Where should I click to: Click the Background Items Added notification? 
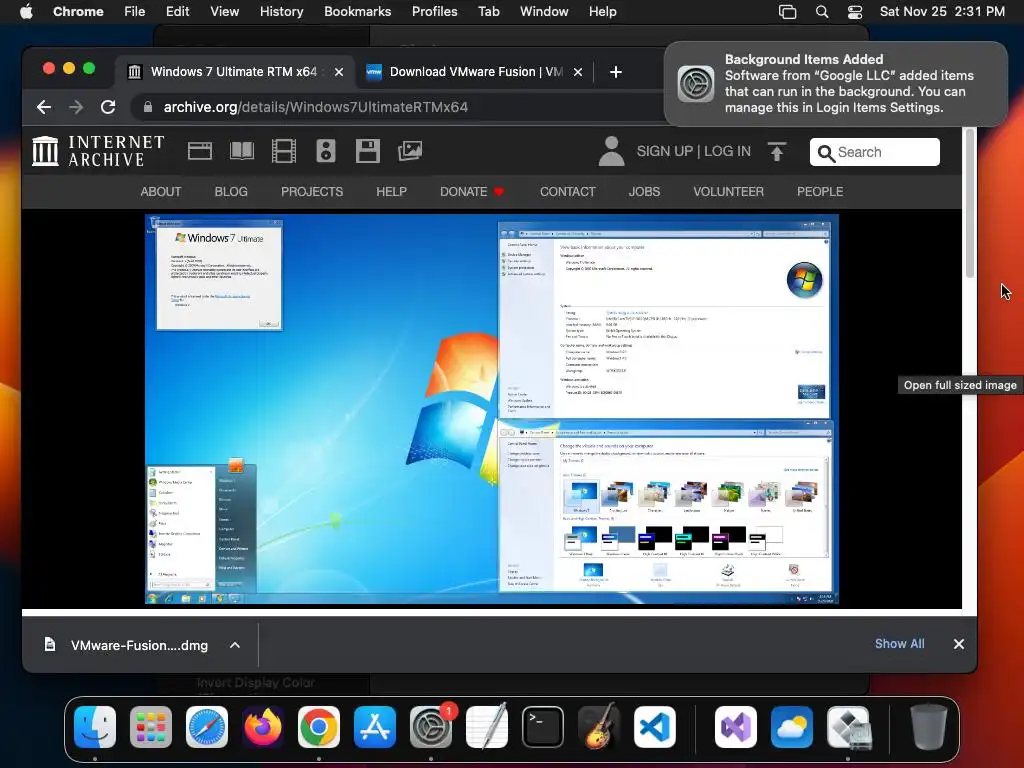[x=836, y=84]
